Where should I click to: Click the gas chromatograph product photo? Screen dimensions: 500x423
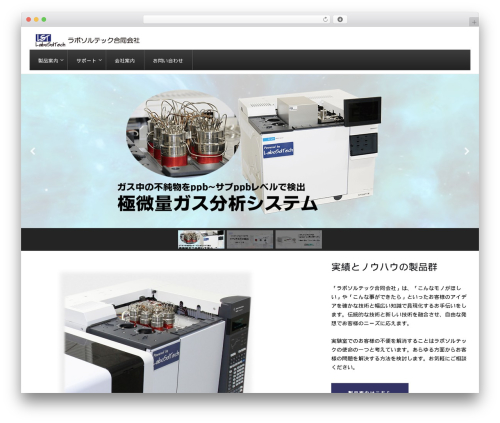(x=156, y=332)
